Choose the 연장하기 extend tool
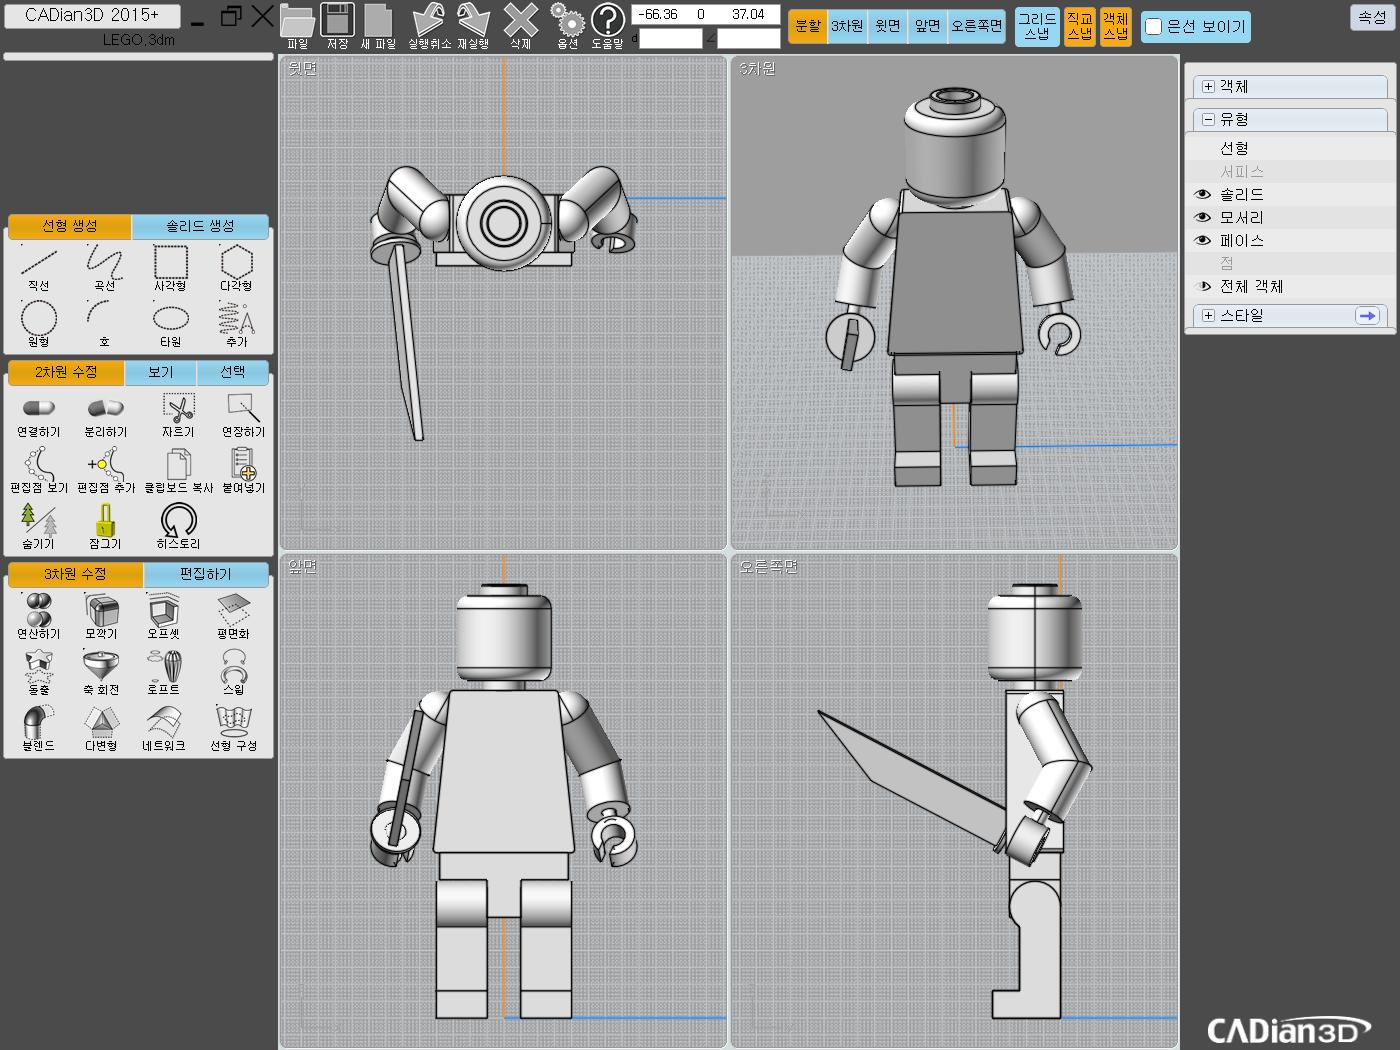Viewport: 1400px width, 1050px height. 243,412
